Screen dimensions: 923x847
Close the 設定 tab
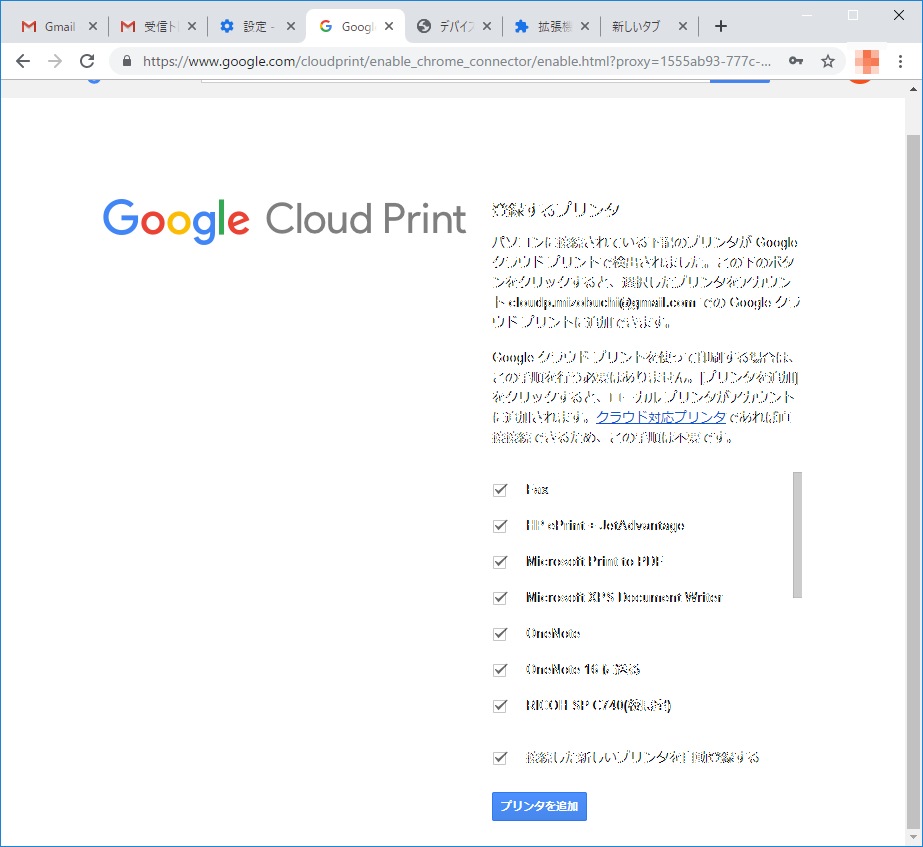click(291, 26)
